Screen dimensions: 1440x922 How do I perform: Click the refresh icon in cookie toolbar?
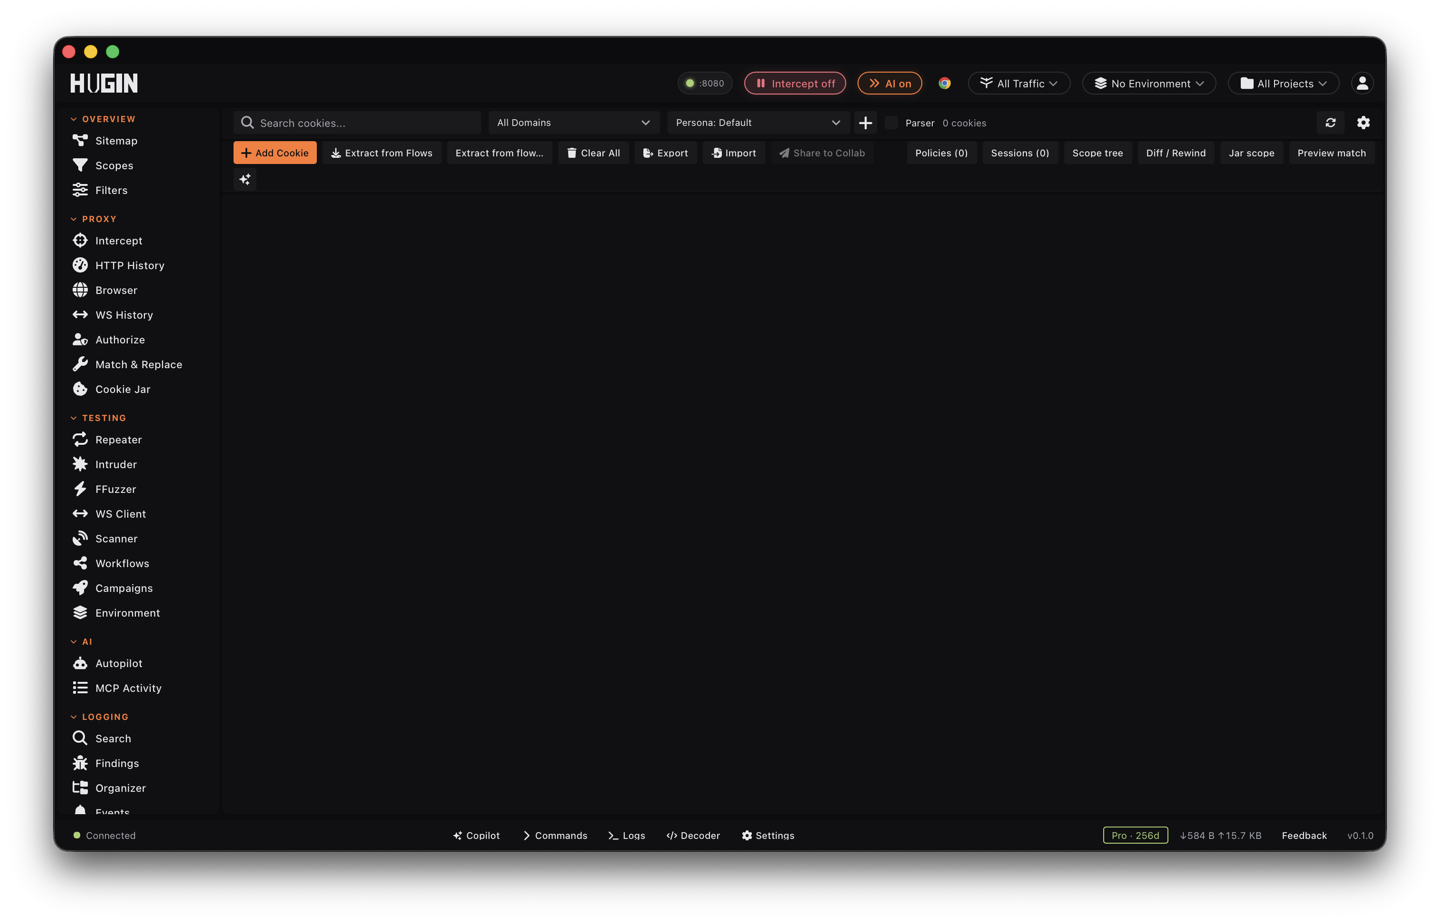1330,123
